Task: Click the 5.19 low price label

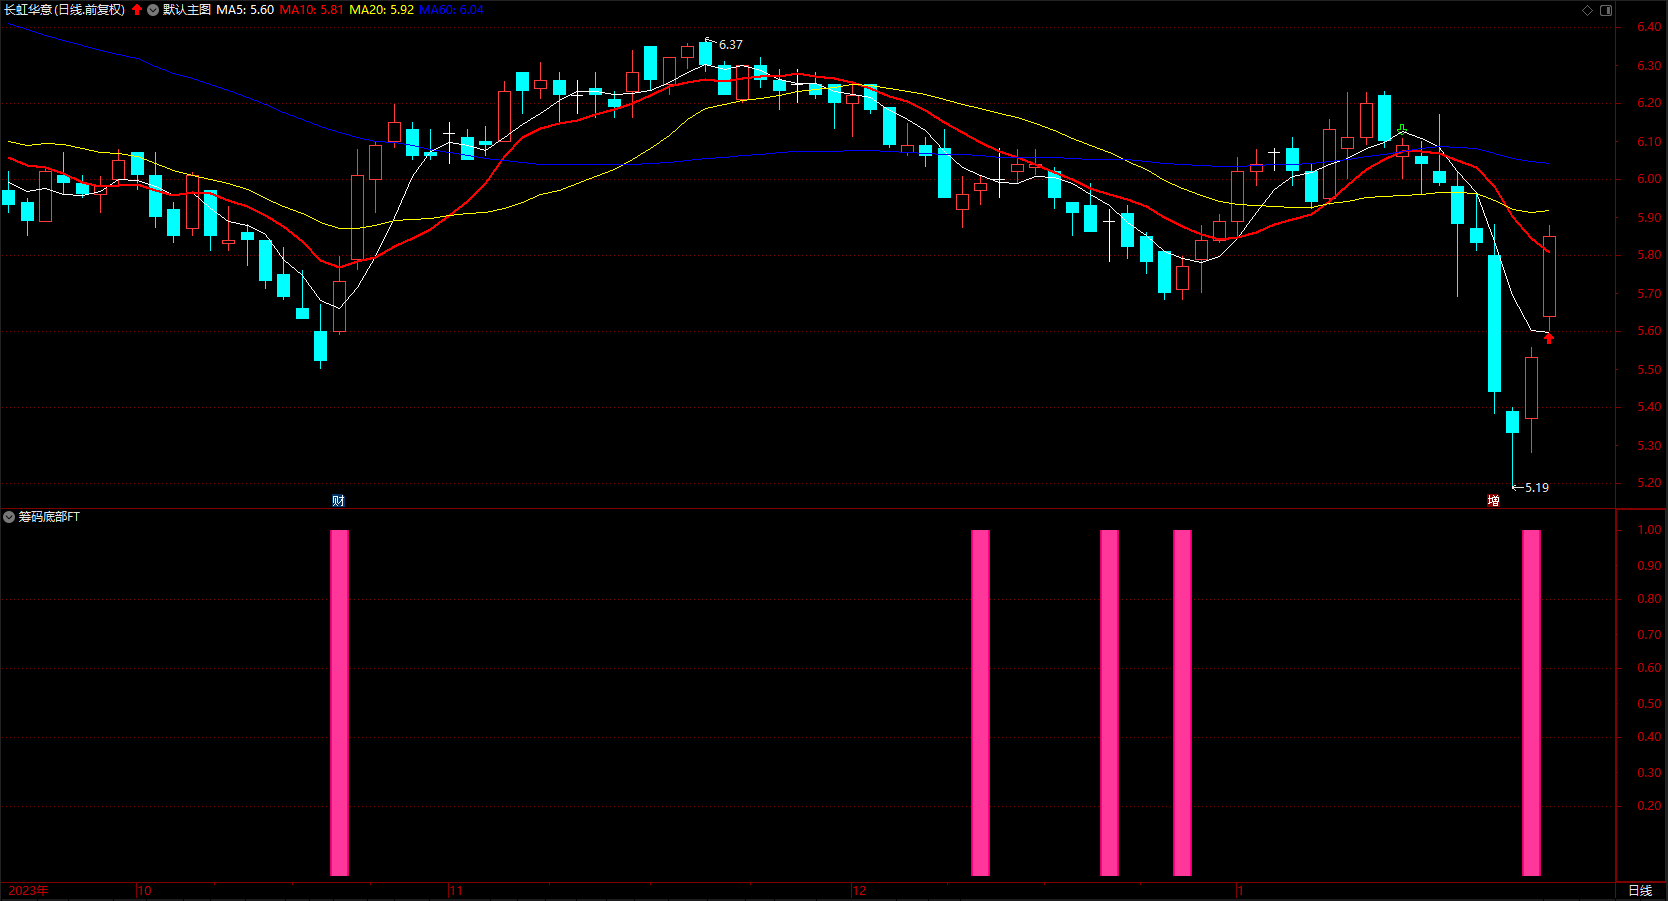Action: 1537,488
